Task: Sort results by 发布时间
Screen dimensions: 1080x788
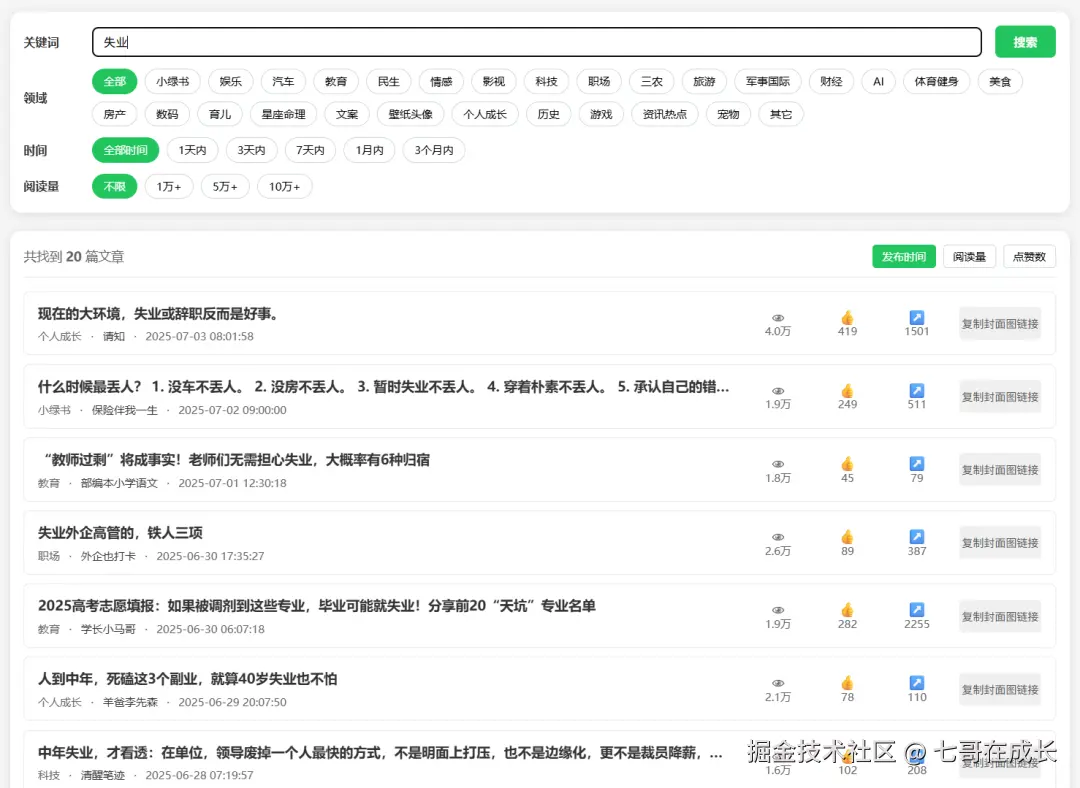Action: 904,256
